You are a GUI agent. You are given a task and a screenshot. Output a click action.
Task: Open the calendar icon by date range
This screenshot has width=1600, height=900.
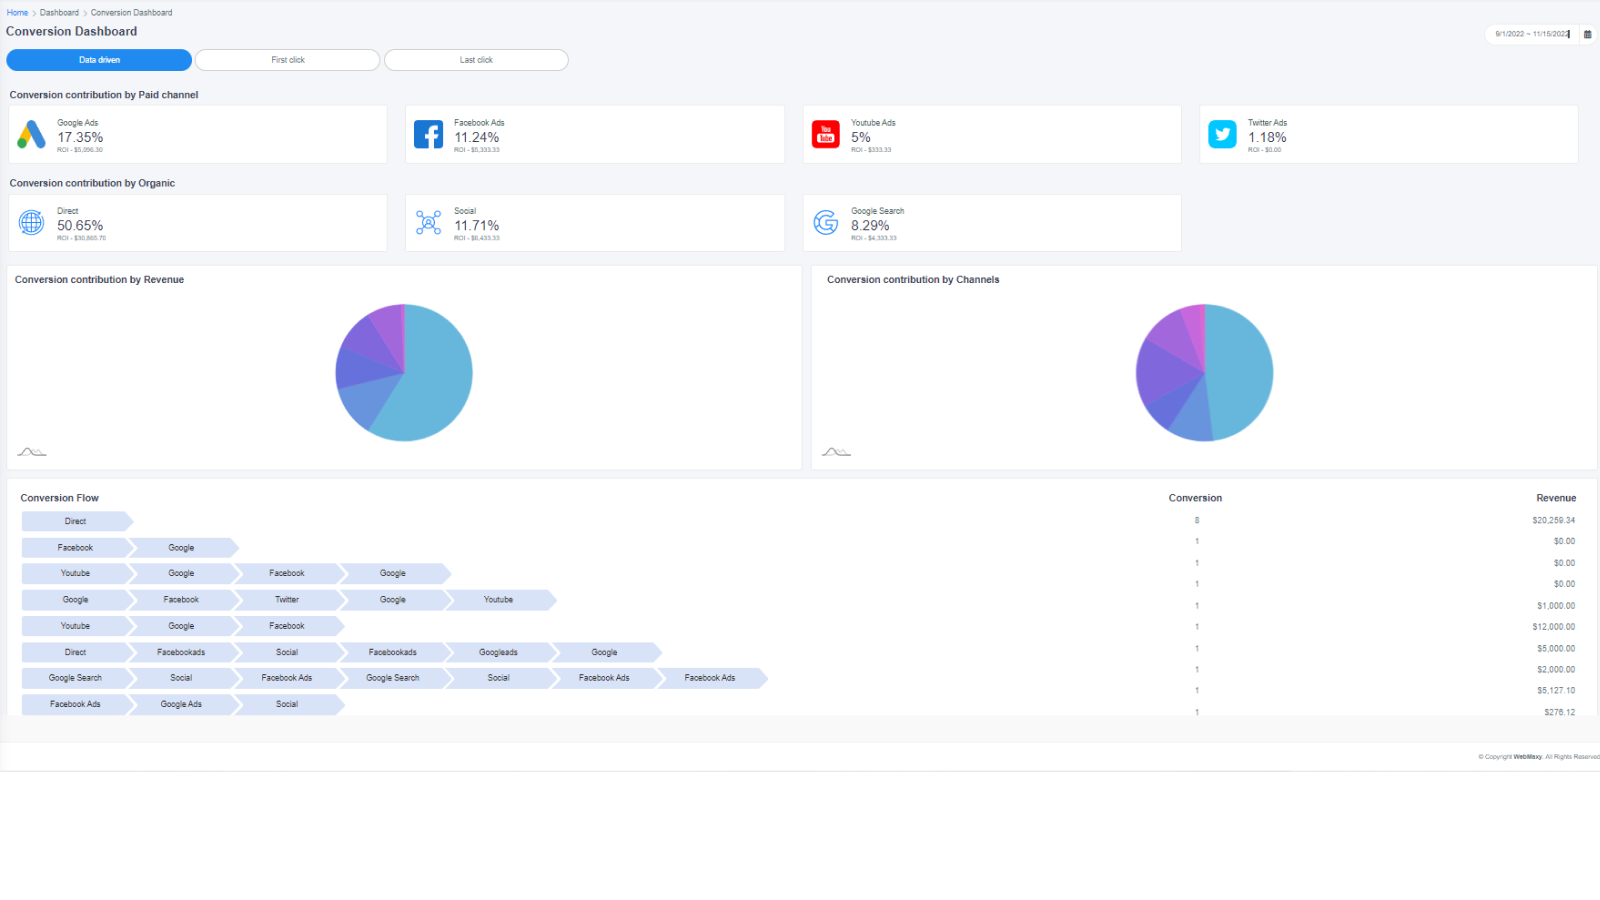(1587, 34)
